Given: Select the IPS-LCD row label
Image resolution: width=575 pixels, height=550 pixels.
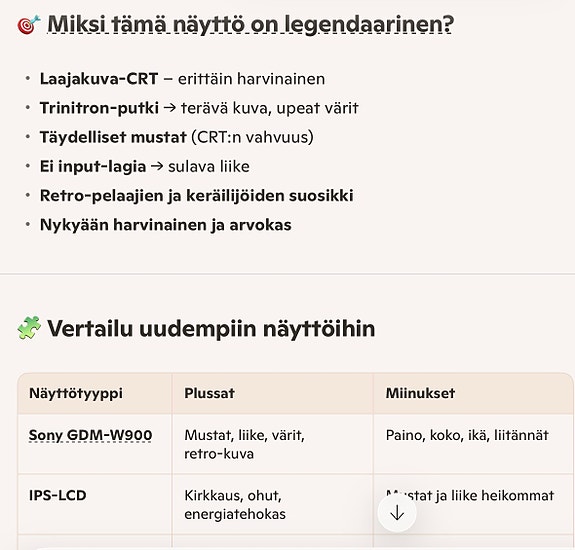Looking at the screenshot, I should 58,495.
